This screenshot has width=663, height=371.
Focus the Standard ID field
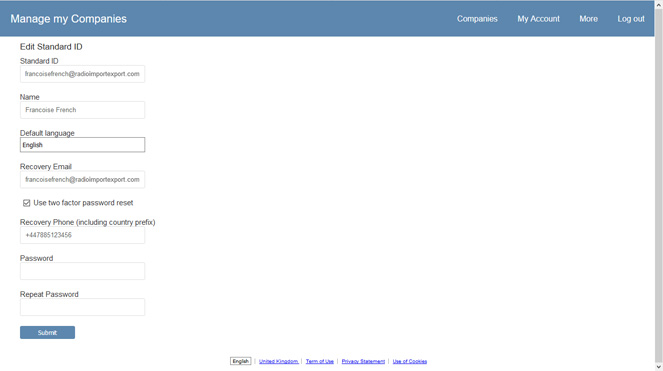coord(82,74)
